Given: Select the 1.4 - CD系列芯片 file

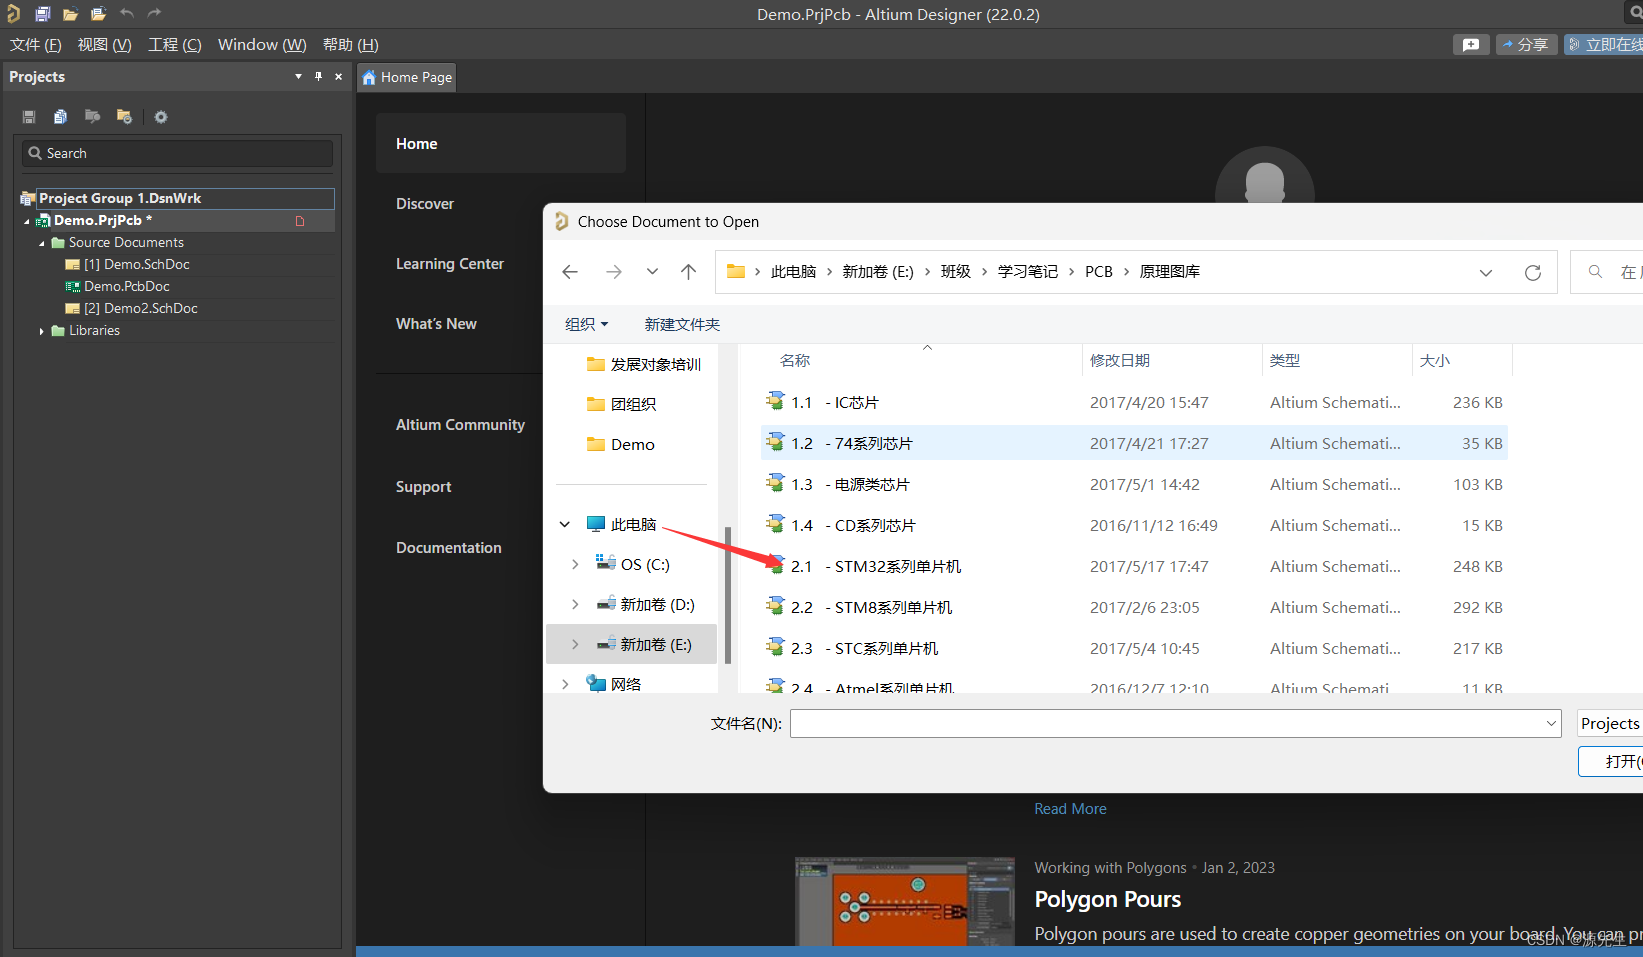Looking at the screenshot, I should pyautogui.click(x=1134, y=525).
